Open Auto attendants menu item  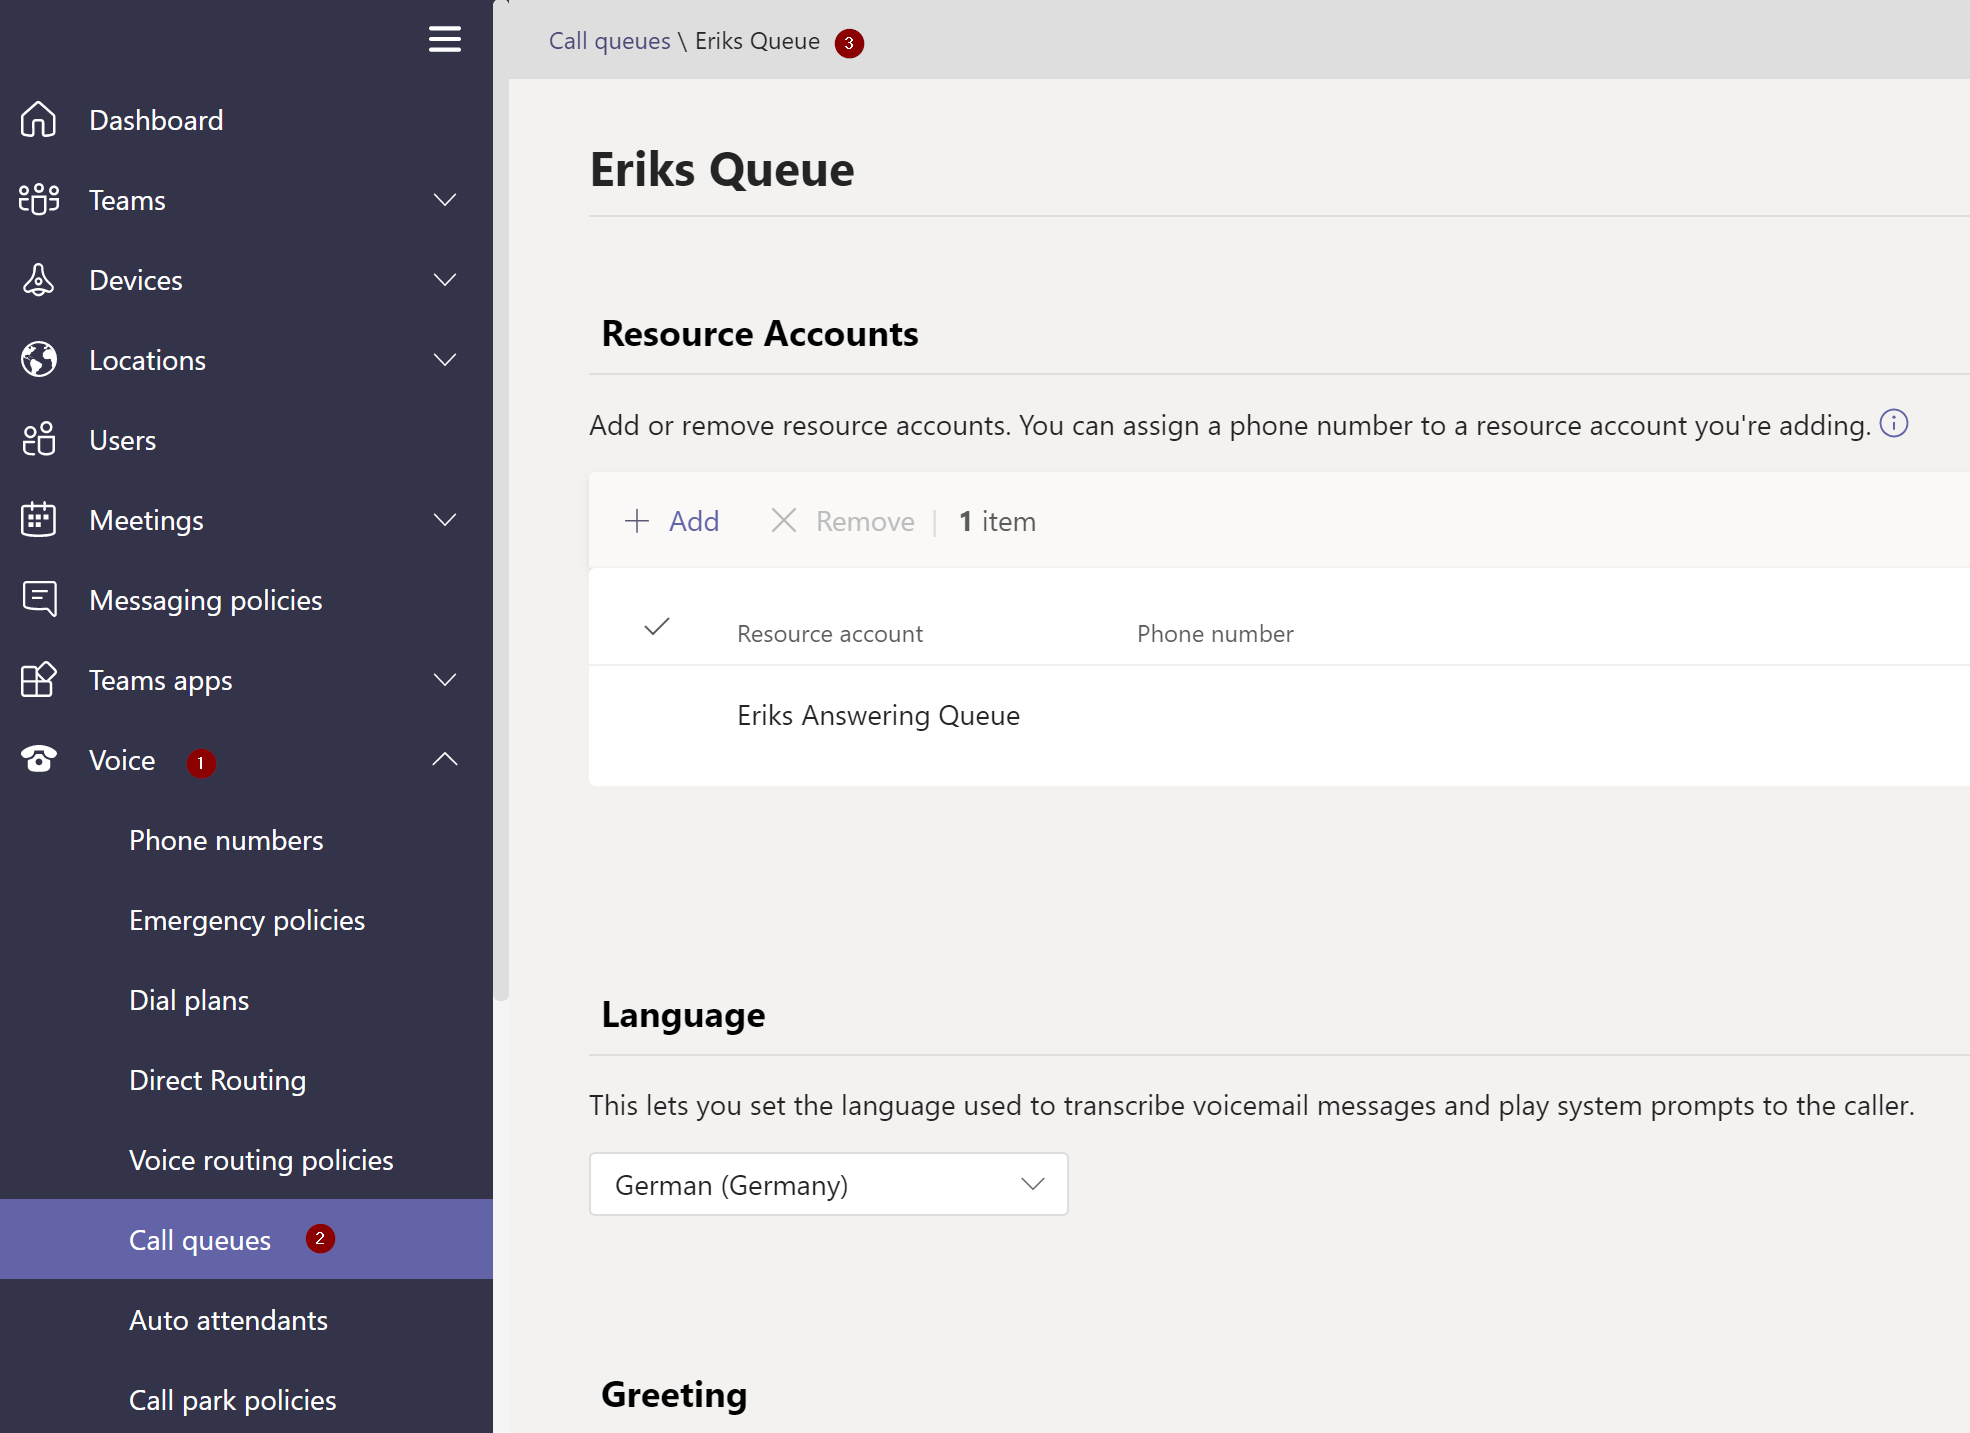[x=228, y=1320]
